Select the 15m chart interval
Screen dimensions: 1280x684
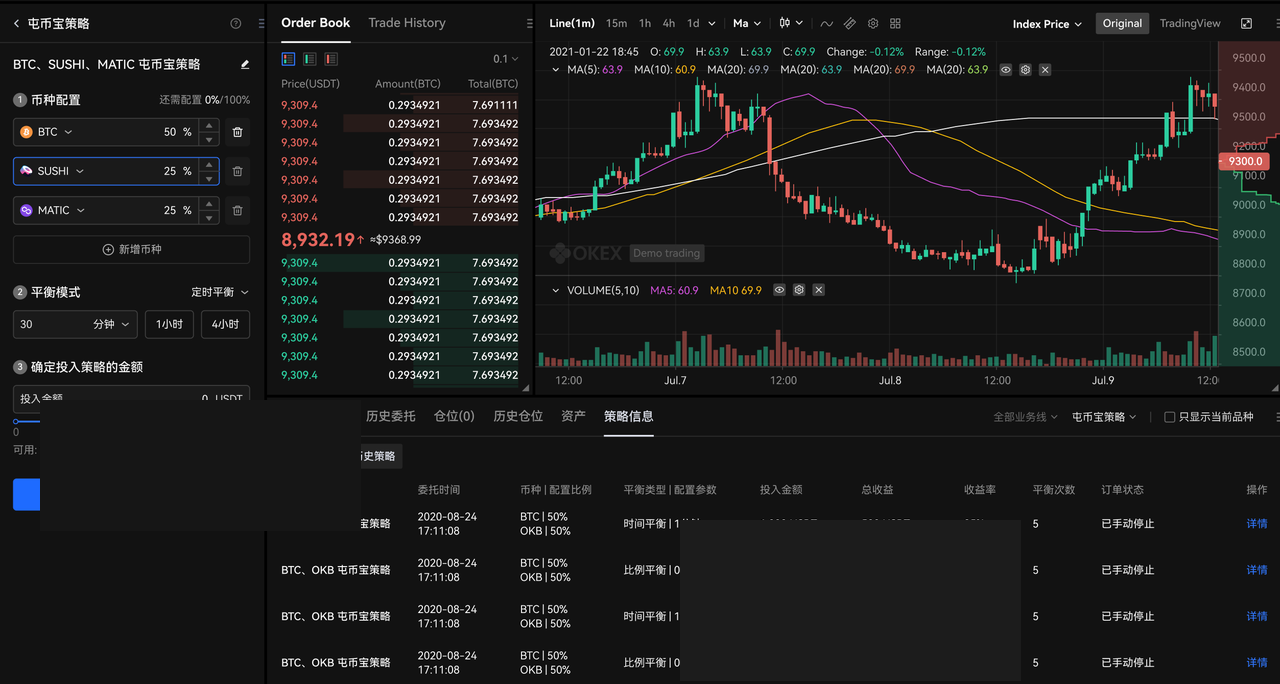click(x=616, y=23)
